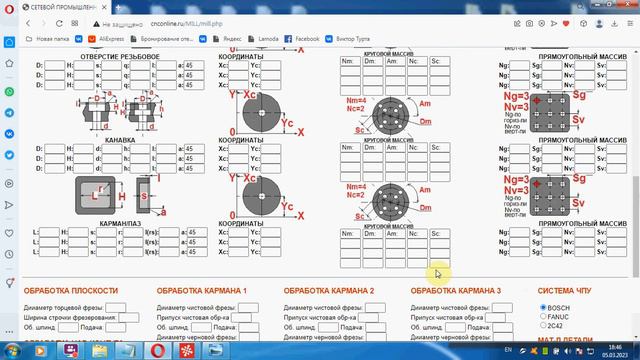Reload the current page

[59, 24]
